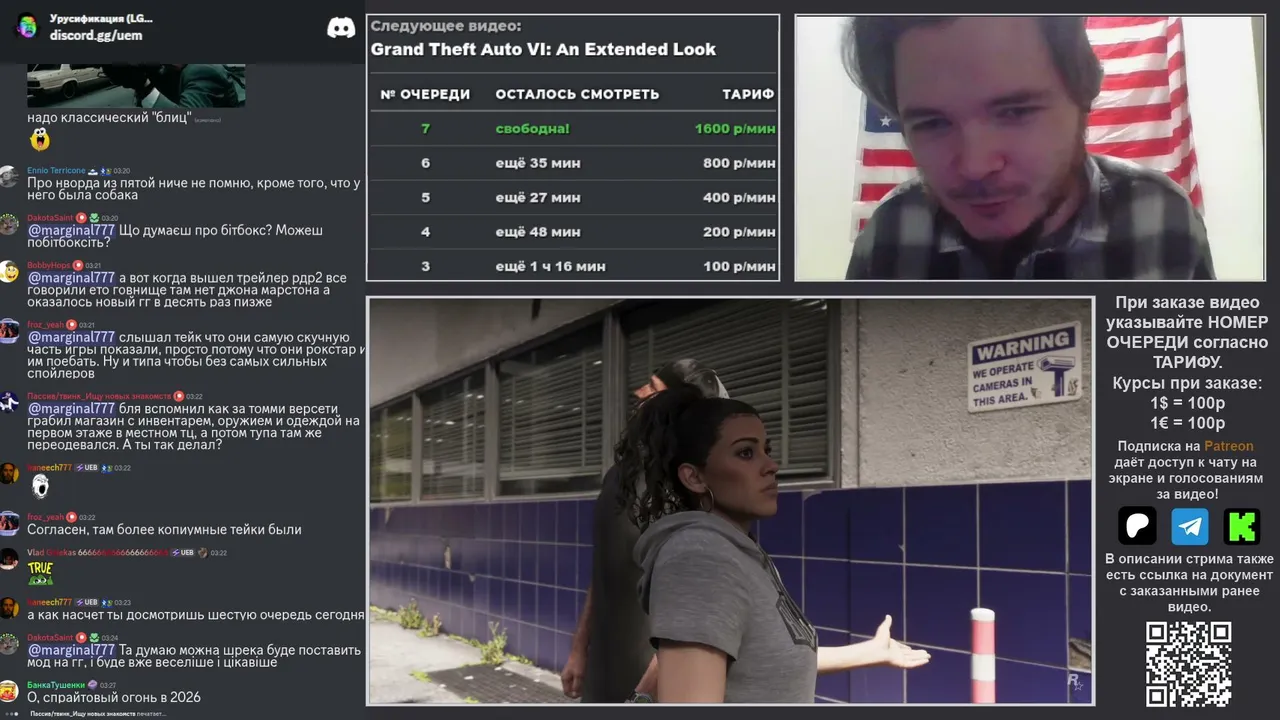Image resolution: width=1280 pixels, height=720 pixels.
Task: Click the 'Следующее видео:' label
Action: [446, 26]
